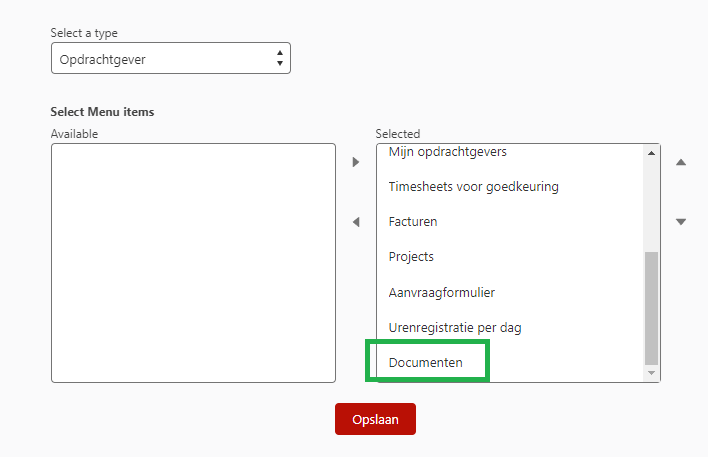Click the Selected list scrollbar up arrow
This screenshot has width=708, height=457.
[x=652, y=153]
